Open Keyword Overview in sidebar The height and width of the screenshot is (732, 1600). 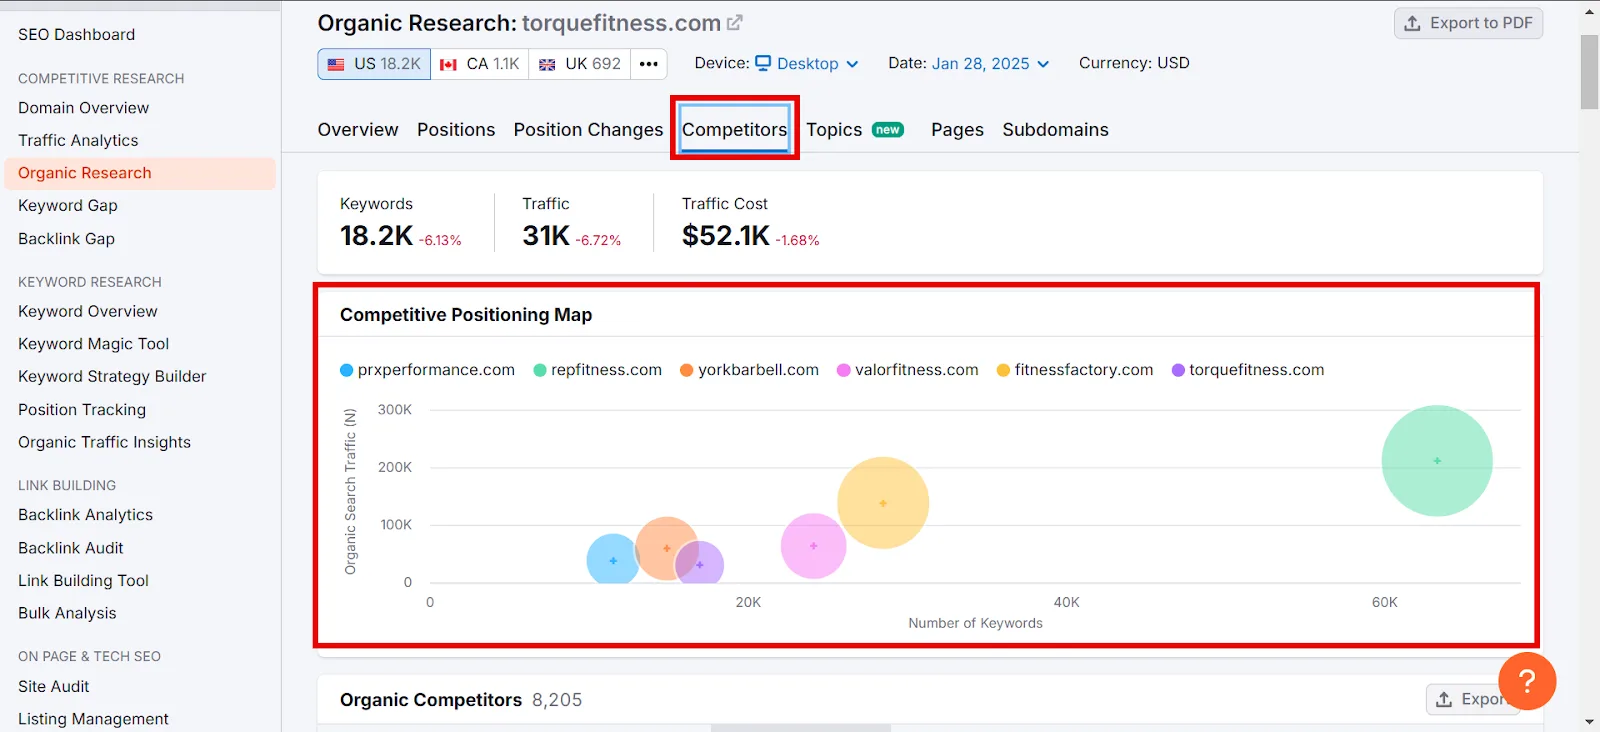(x=88, y=312)
